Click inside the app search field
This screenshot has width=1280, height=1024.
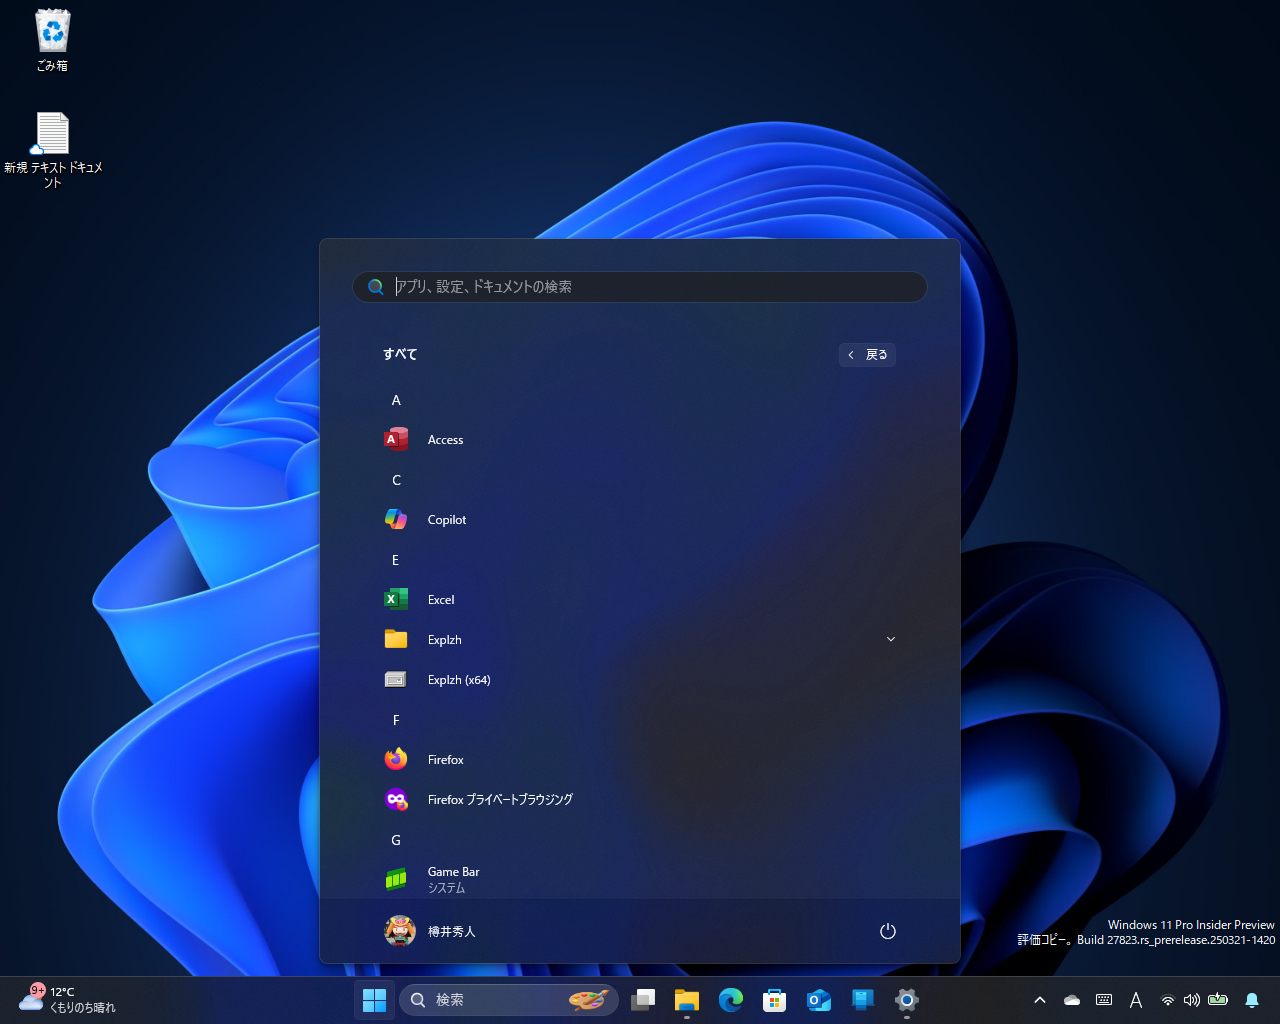[640, 287]
